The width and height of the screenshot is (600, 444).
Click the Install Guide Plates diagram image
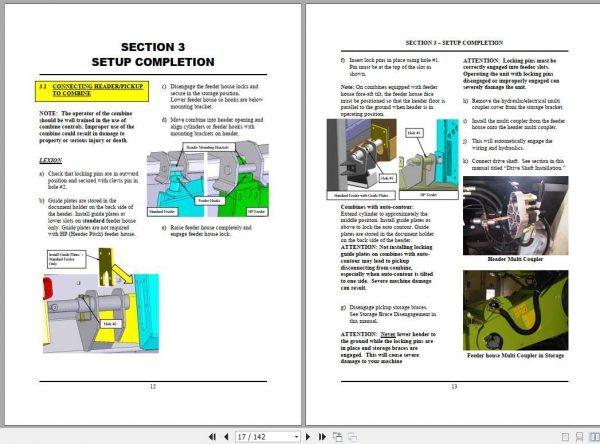(101, 300)
